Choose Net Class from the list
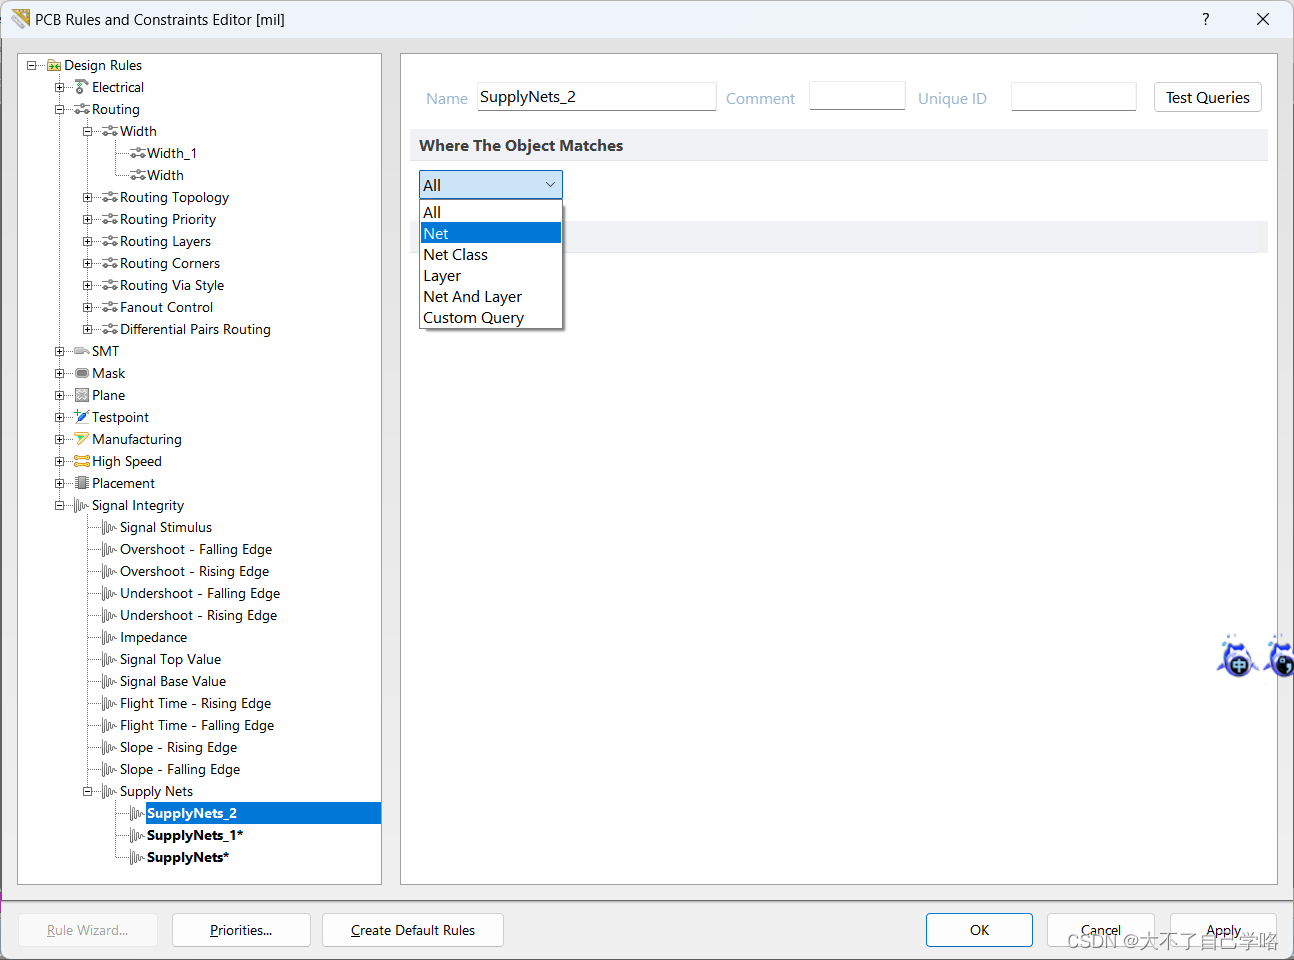 [x=491, y=254]
